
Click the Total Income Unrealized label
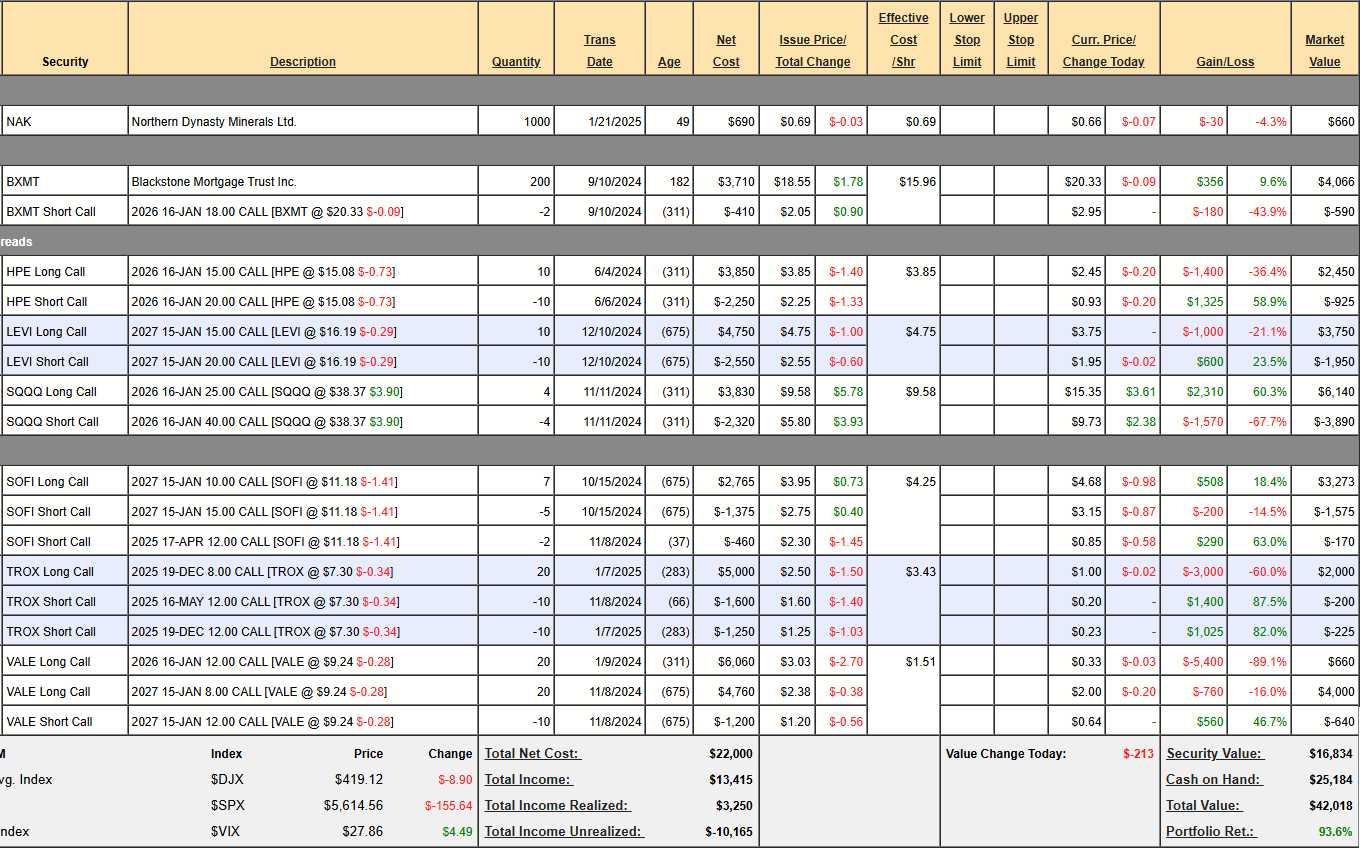click(564, 832)
